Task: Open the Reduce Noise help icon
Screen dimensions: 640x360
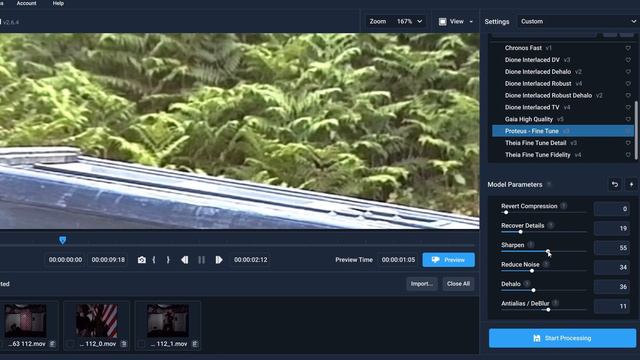Action: click(x=546, y=264)
